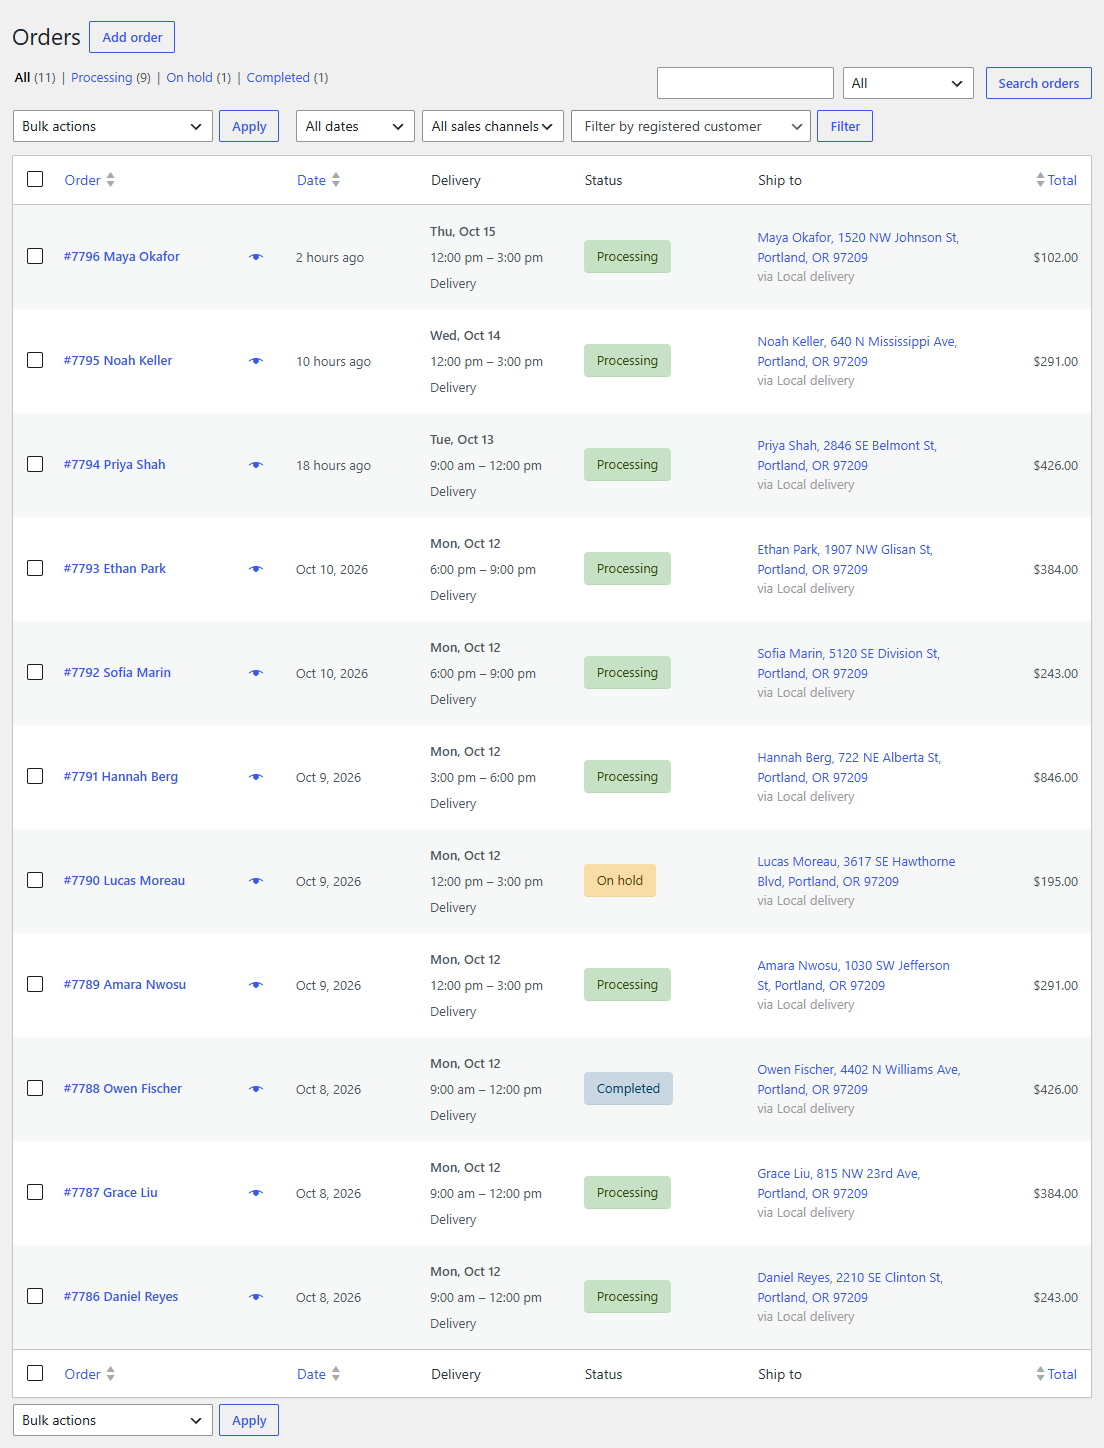Click On hold badge for Lucas Moreau
The height and width of the screenshot is (1448, 1104).
620,881
